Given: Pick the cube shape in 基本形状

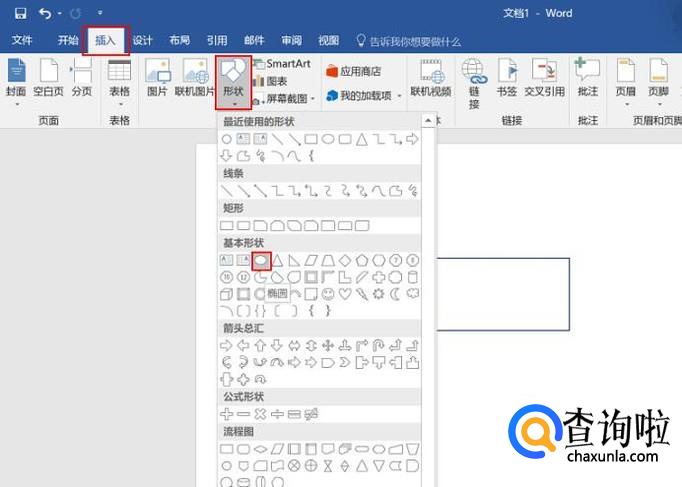Looking at the screenshot, I should (226, 294).
